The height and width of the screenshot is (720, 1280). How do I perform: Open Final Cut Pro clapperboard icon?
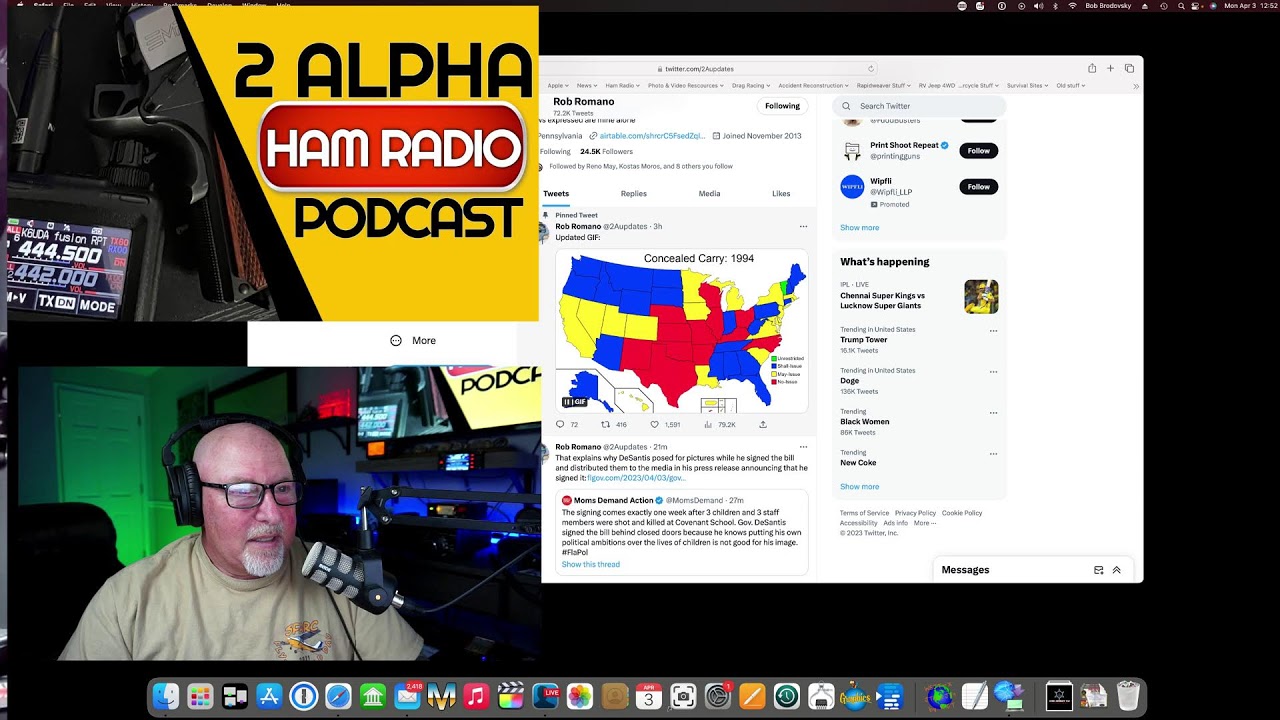[511, 696]
